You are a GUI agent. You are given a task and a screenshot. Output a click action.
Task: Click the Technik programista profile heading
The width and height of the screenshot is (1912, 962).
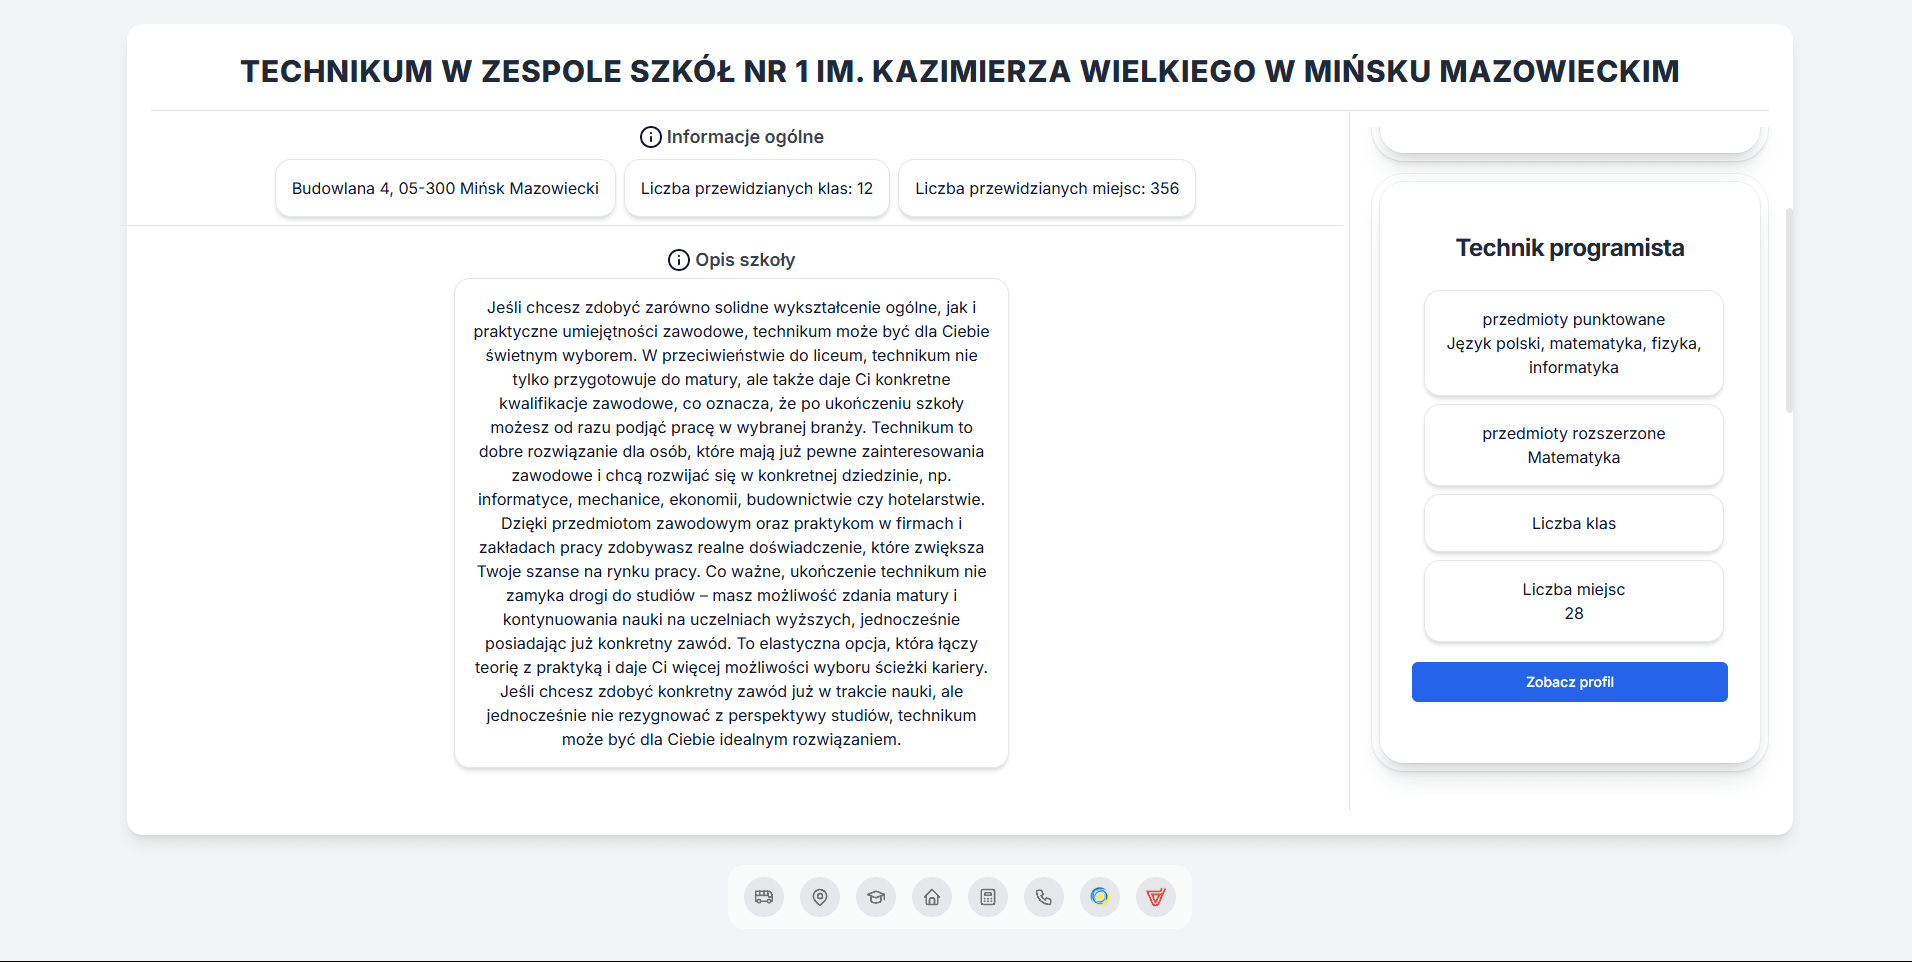point(1570,248)
